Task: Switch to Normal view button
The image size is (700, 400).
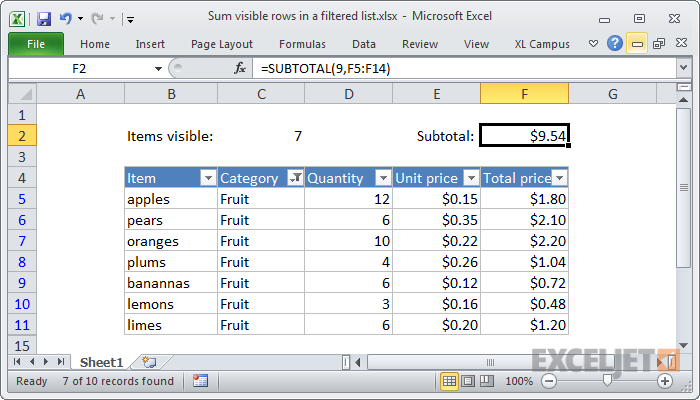Action: 449,381
